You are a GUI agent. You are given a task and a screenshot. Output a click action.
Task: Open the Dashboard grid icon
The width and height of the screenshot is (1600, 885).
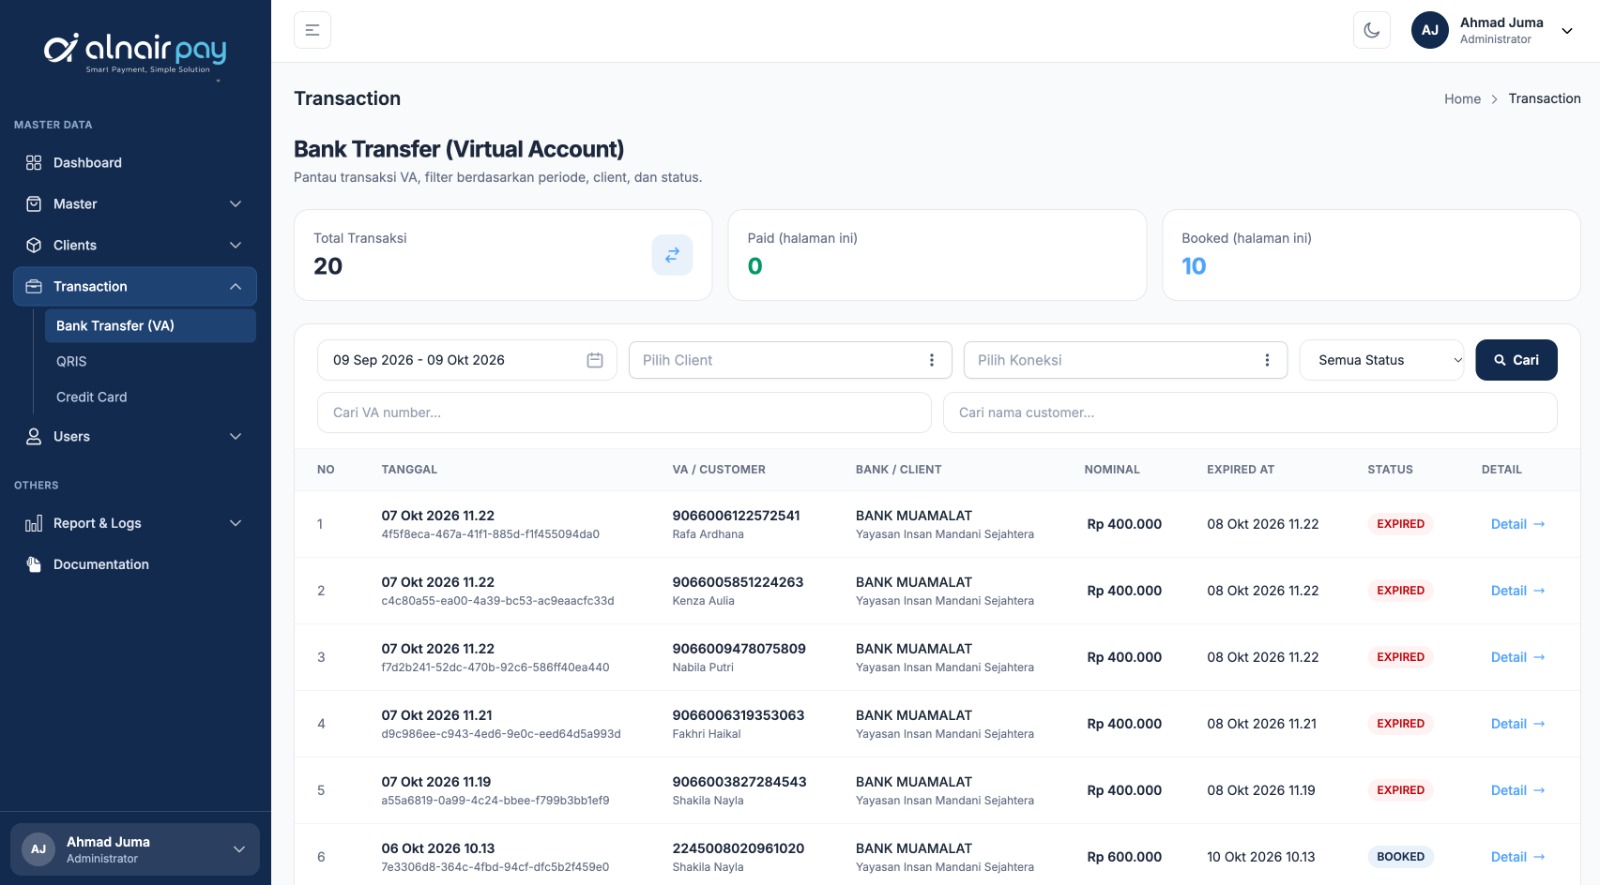34,163
